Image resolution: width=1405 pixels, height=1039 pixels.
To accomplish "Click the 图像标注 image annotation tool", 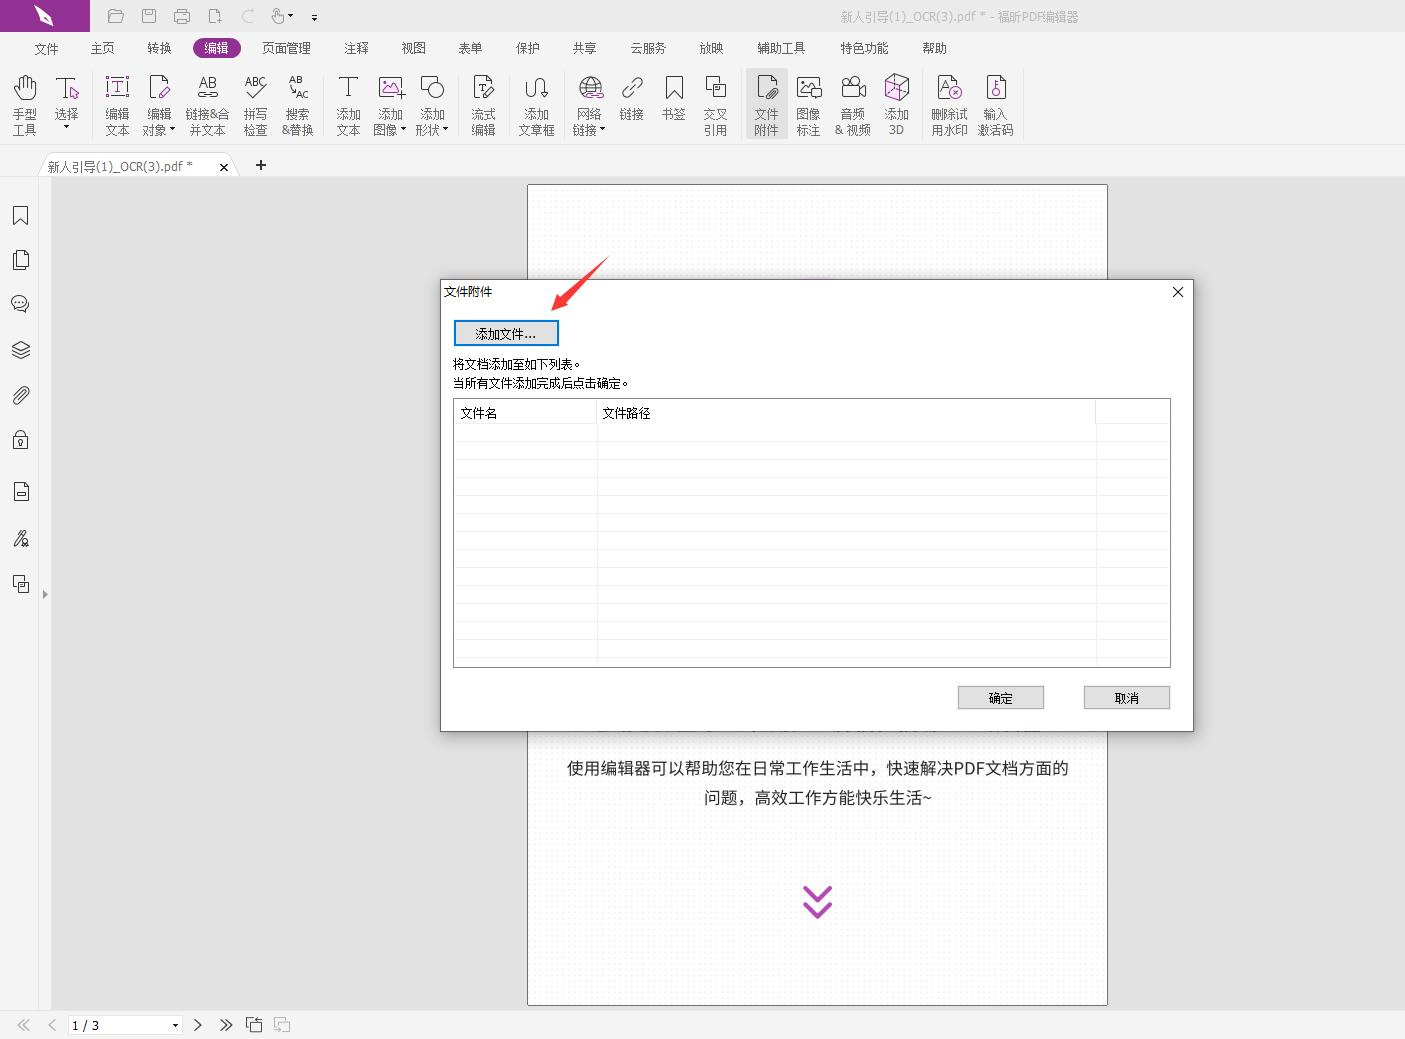I will tap(809, 100).
